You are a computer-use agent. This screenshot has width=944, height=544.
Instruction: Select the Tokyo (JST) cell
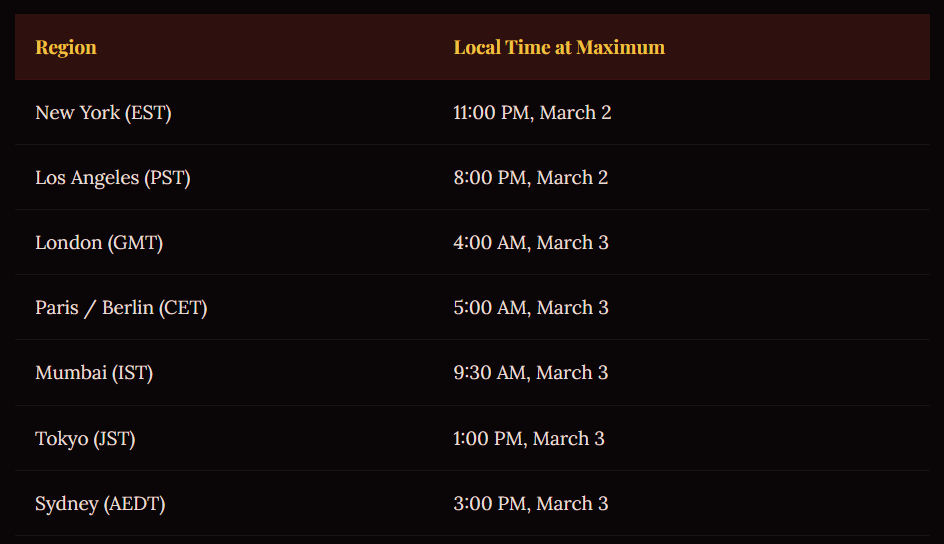85,439
